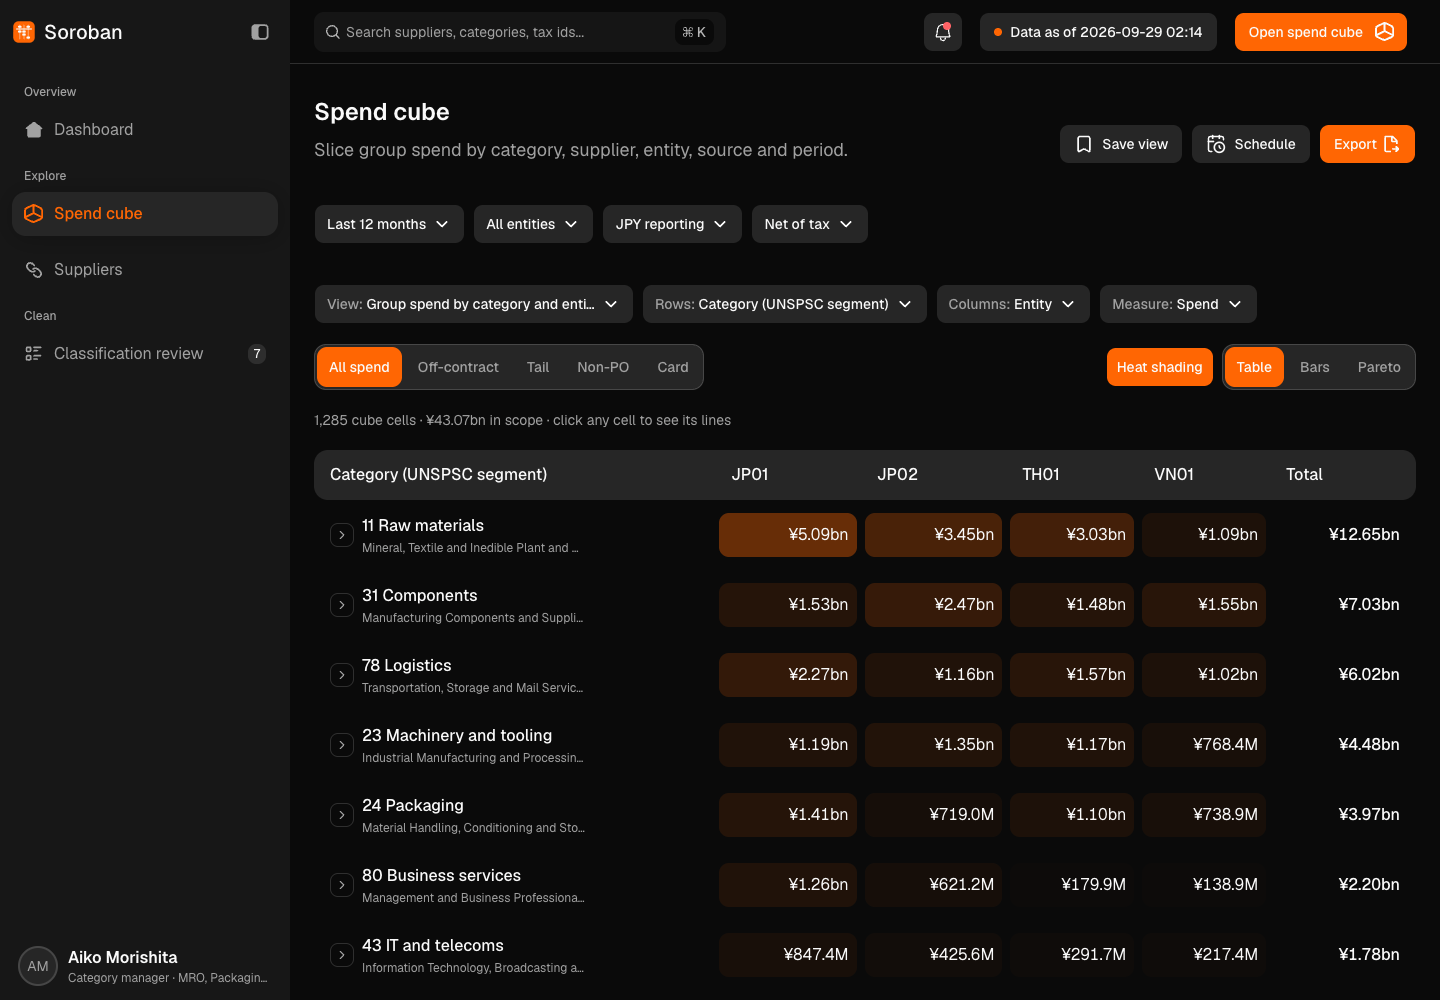Expand the 78 Logistics row
This screenshot has height=1000, width=1440.
coord(342,675)
